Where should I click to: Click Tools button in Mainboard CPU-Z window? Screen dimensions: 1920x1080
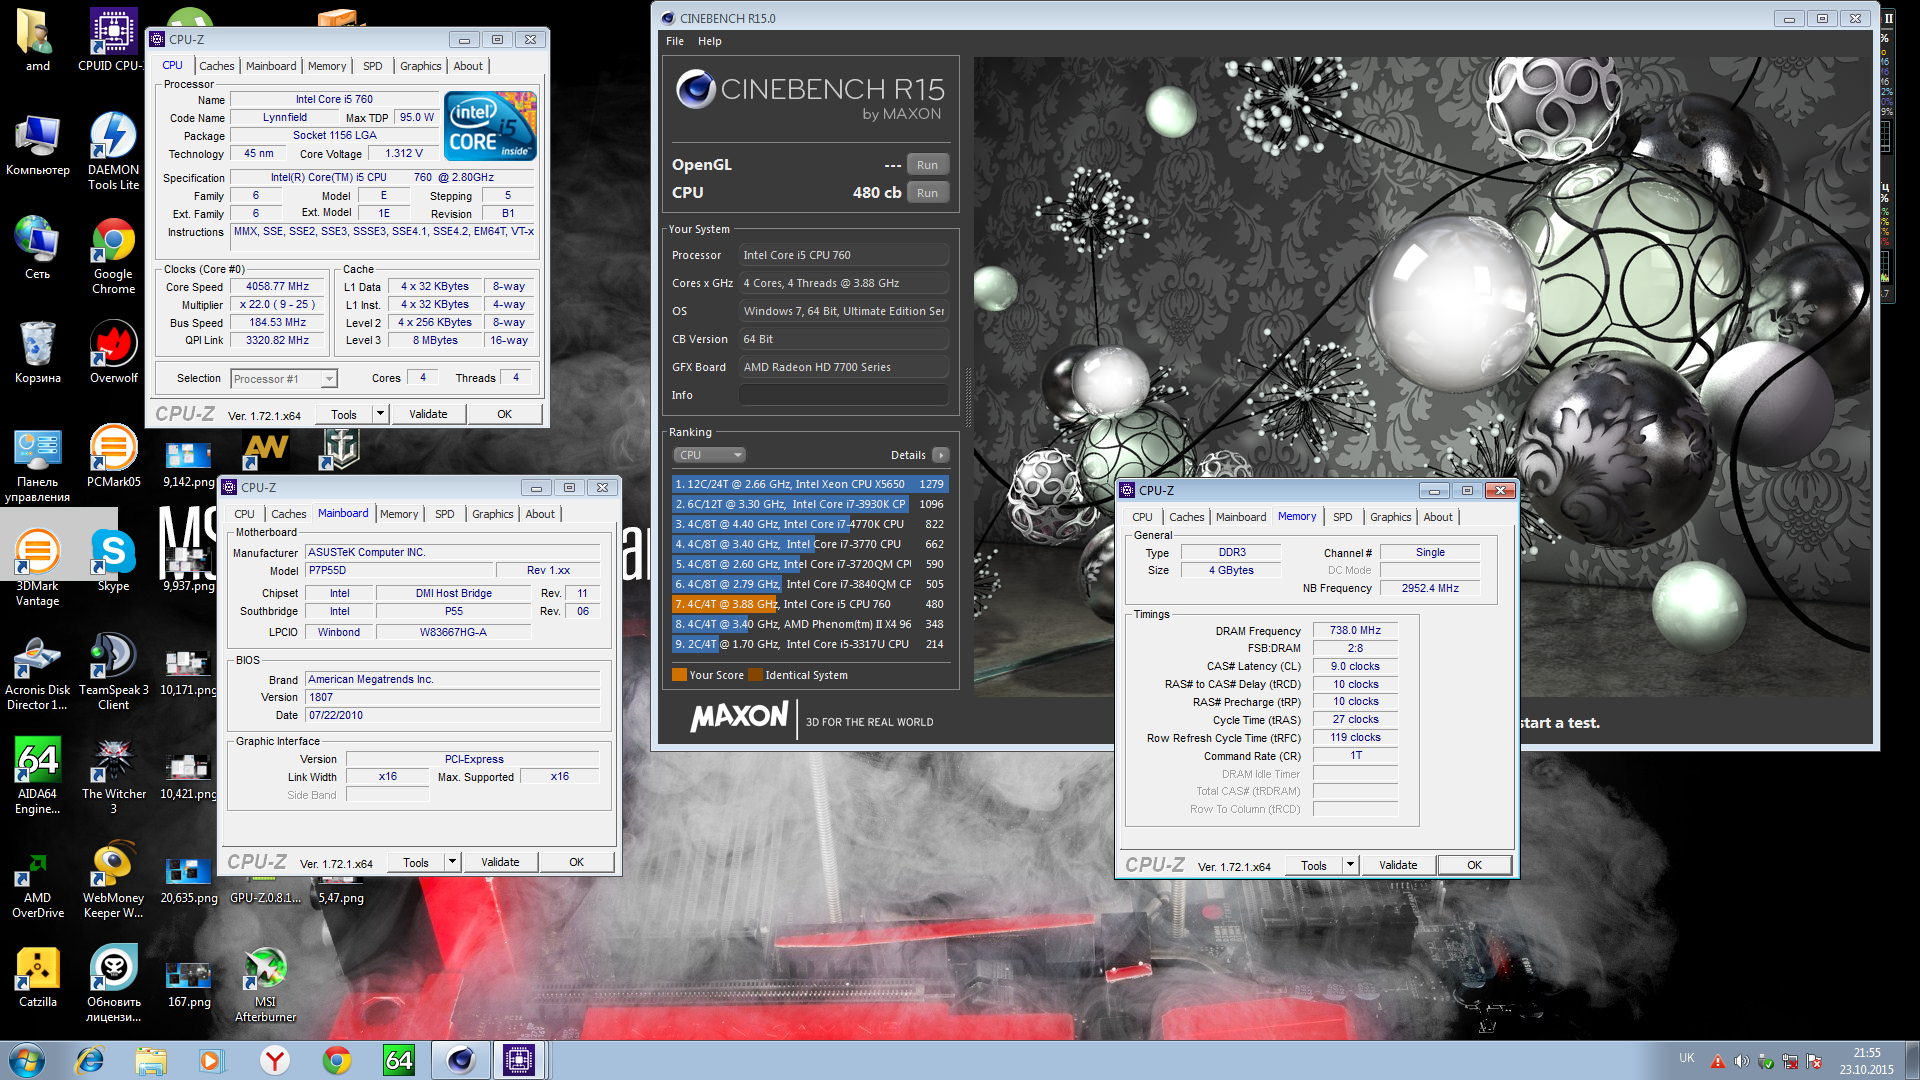[x=416, y=862]
